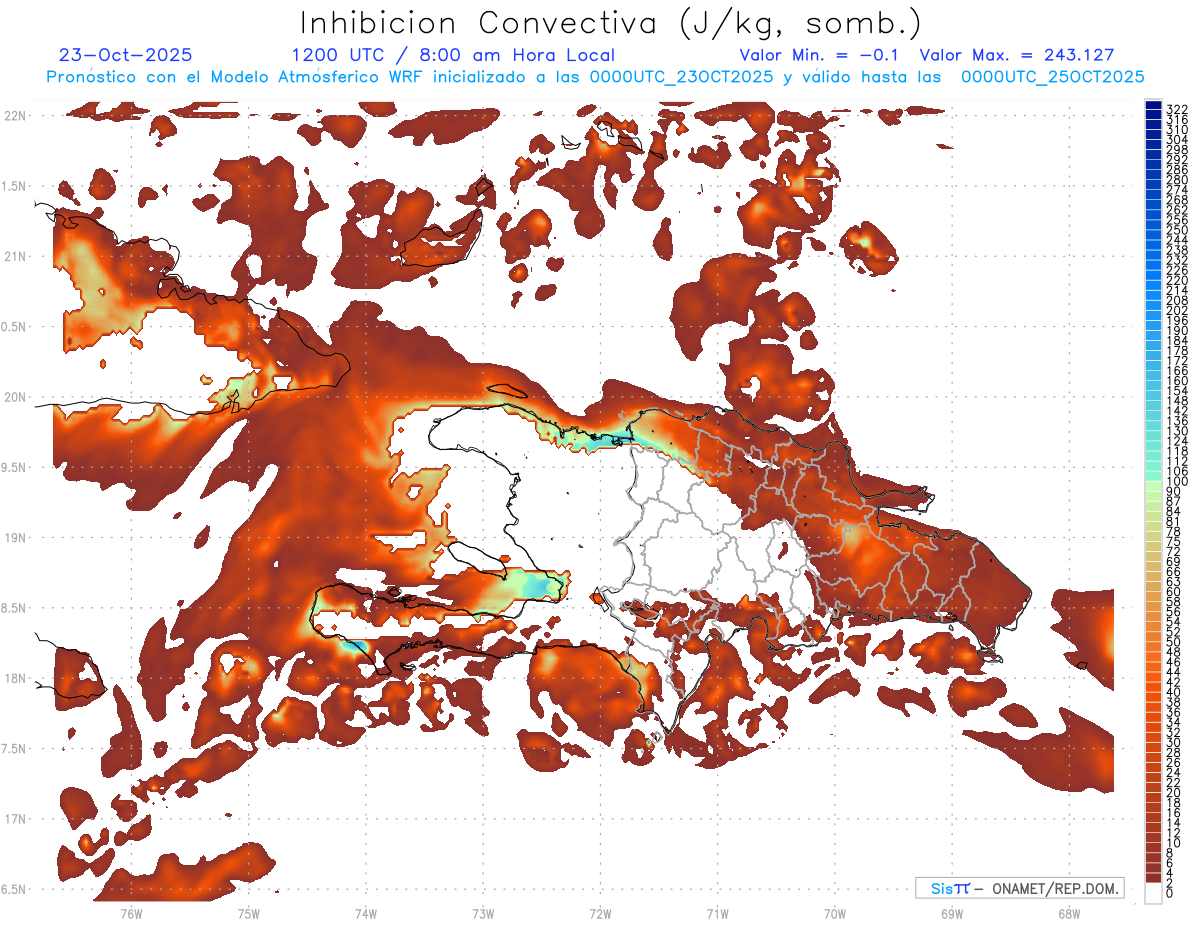Click the "Pronóstico con el Modelo Atmosferico WRF" line
This screenshot has width=1200, height=927.
tap(595, 76)
